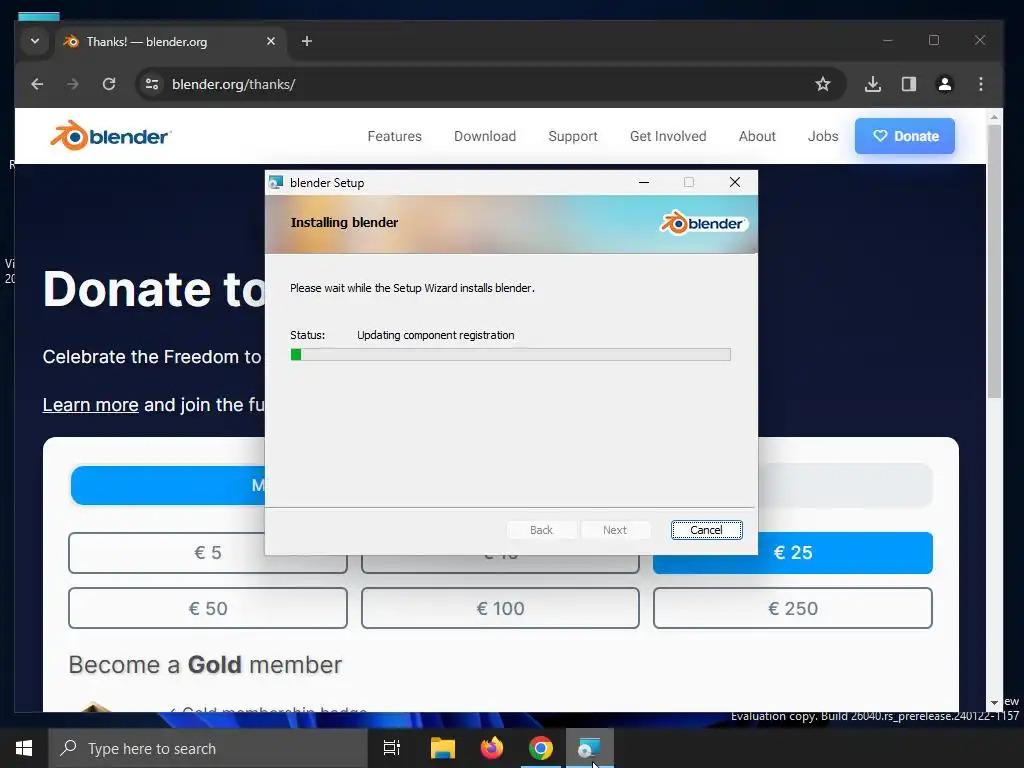Open Chrome three-dot menu
1024x768 pixels.
pos(981,84)
